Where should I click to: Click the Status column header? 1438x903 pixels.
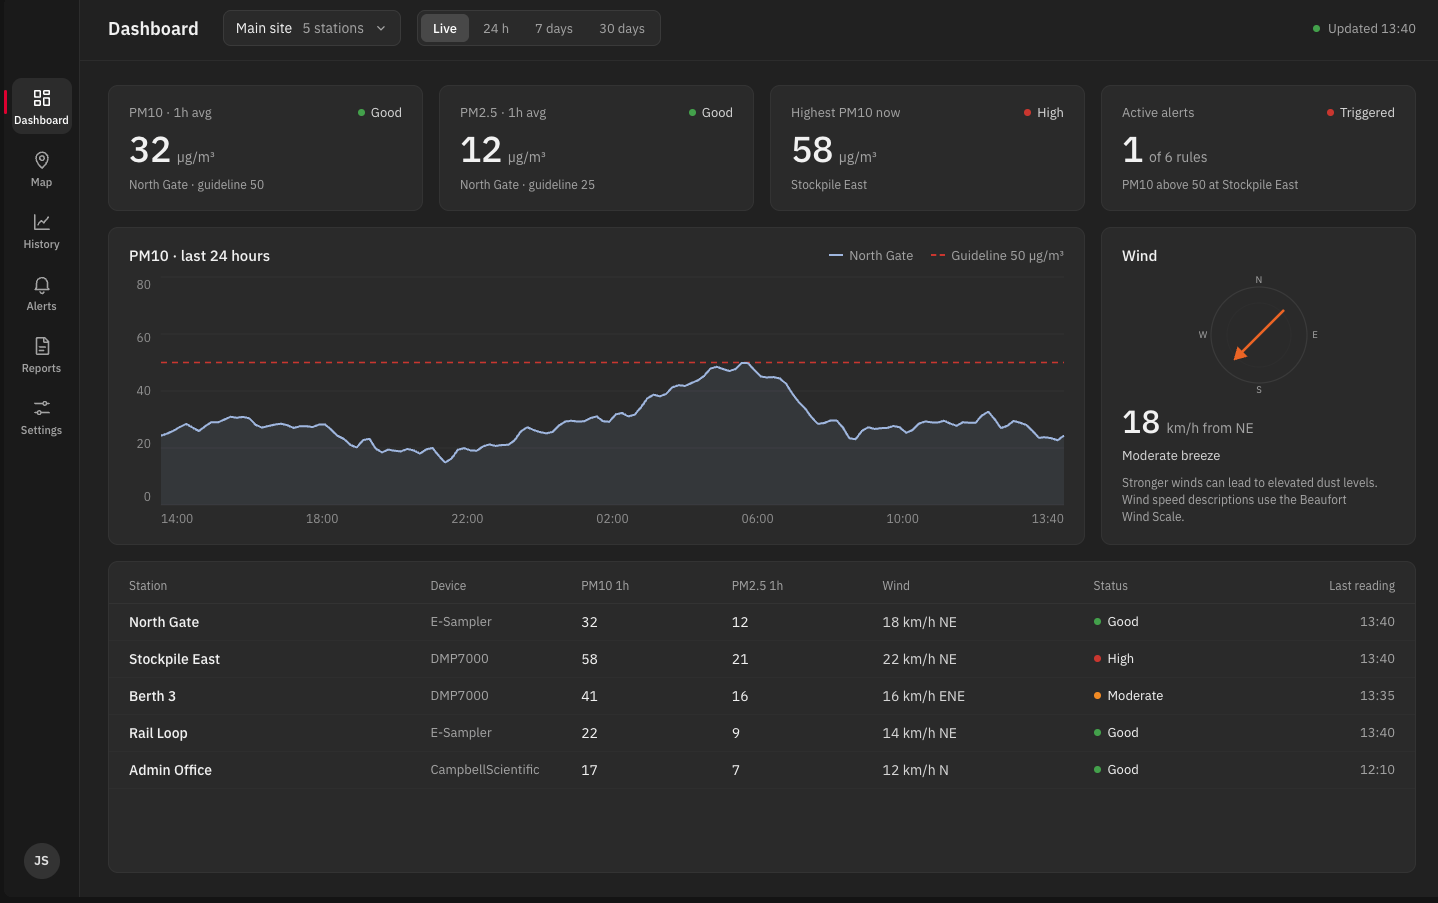(1110, 586)
